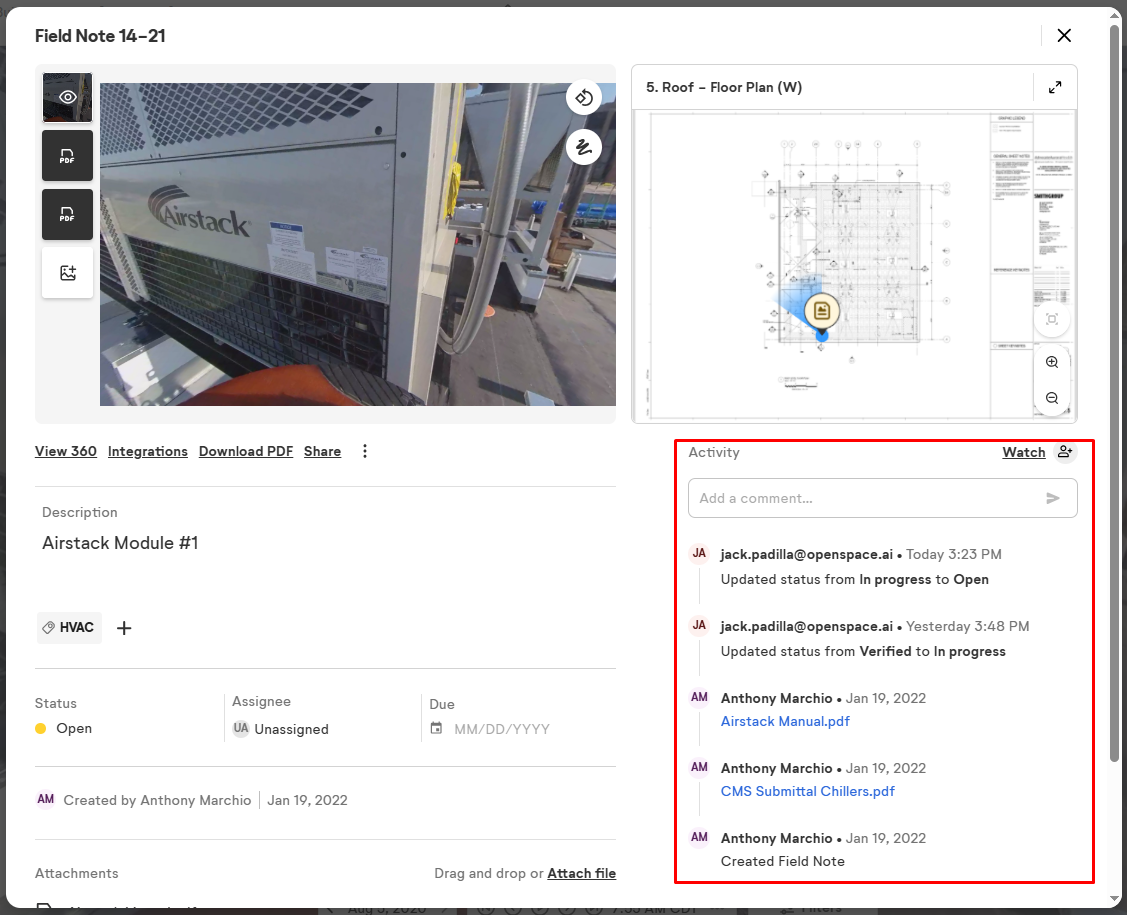Recenter the floor plan with the frame icon
This screenshot has height=915, width=1127.
click(x=1052, y=319)
